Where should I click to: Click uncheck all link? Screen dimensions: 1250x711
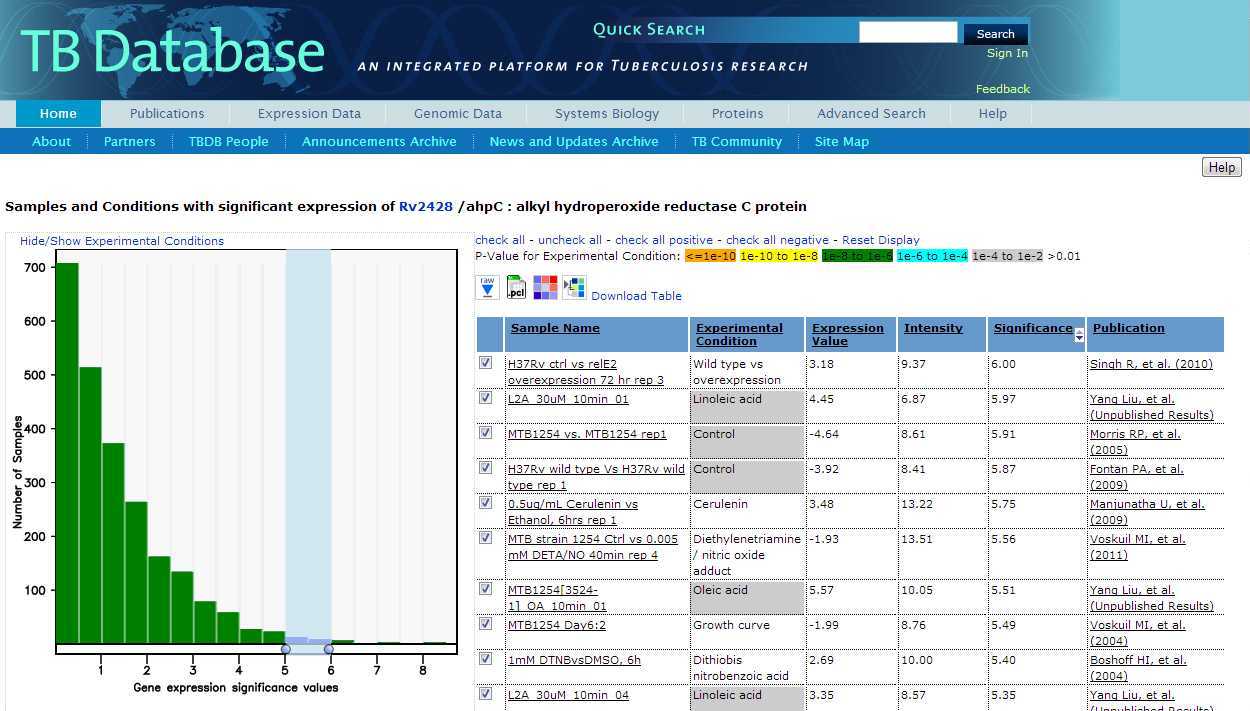tap(570, 240)
